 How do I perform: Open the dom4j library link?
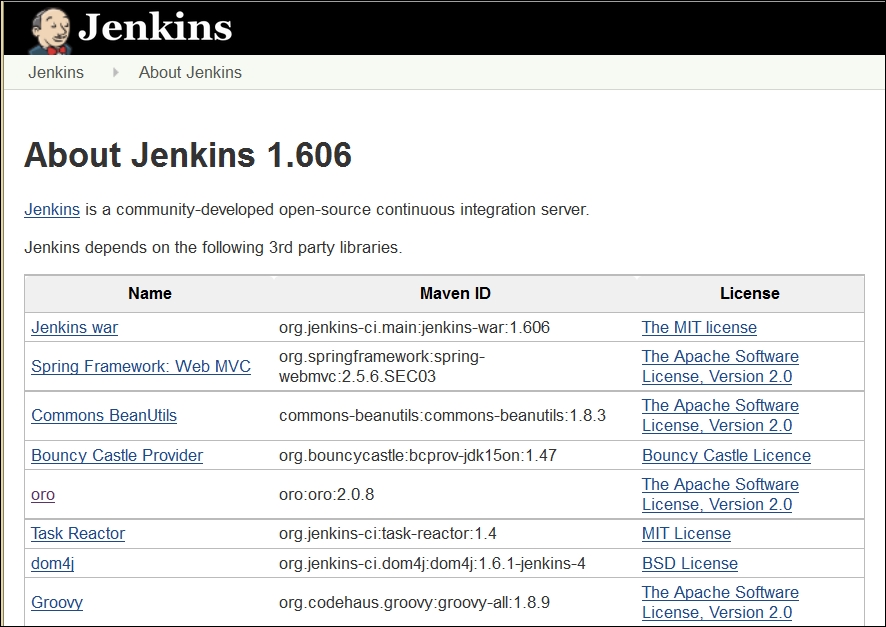click(x=52, y=563)
